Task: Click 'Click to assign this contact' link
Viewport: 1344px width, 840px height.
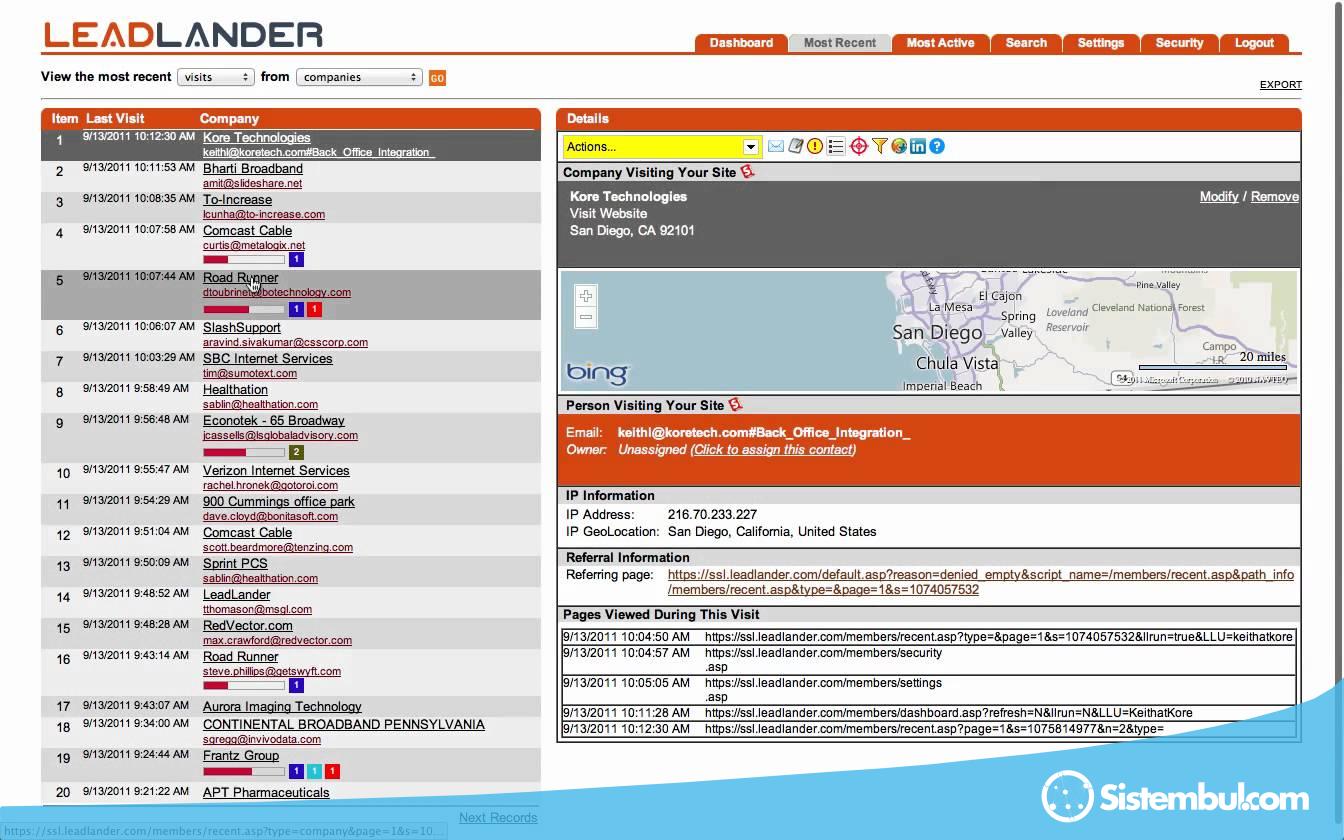Action: pyautogui.click(x=773, y=450)
